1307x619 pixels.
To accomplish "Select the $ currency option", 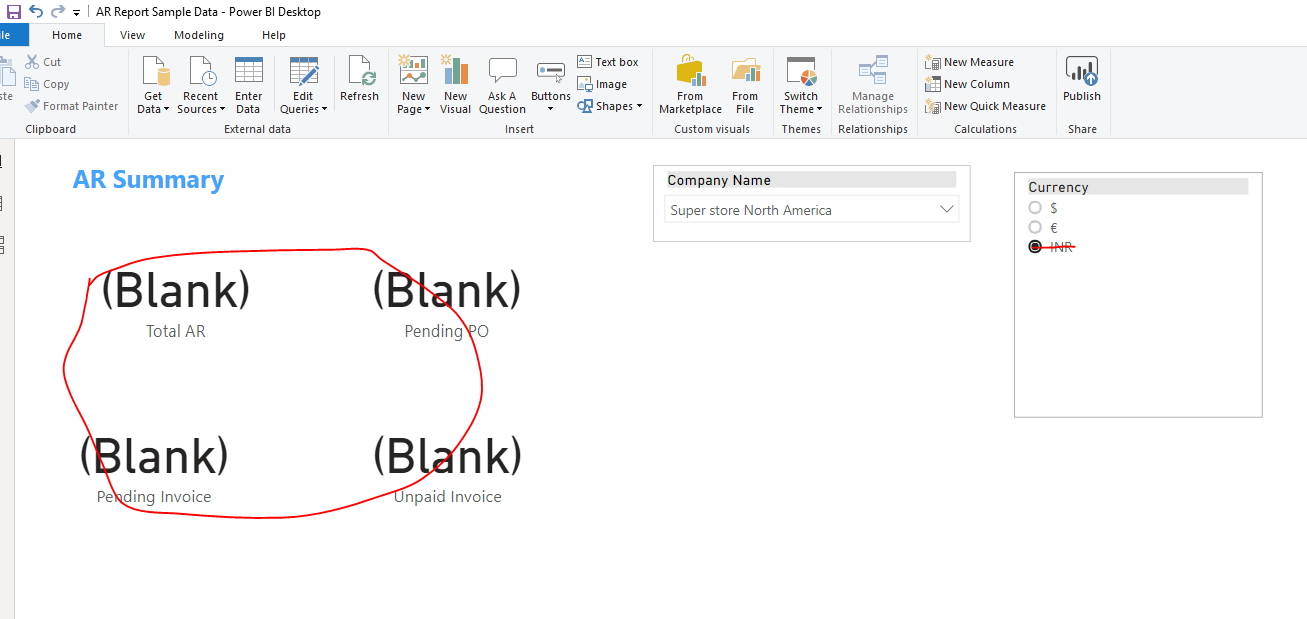I will (x=1035, y=208).
